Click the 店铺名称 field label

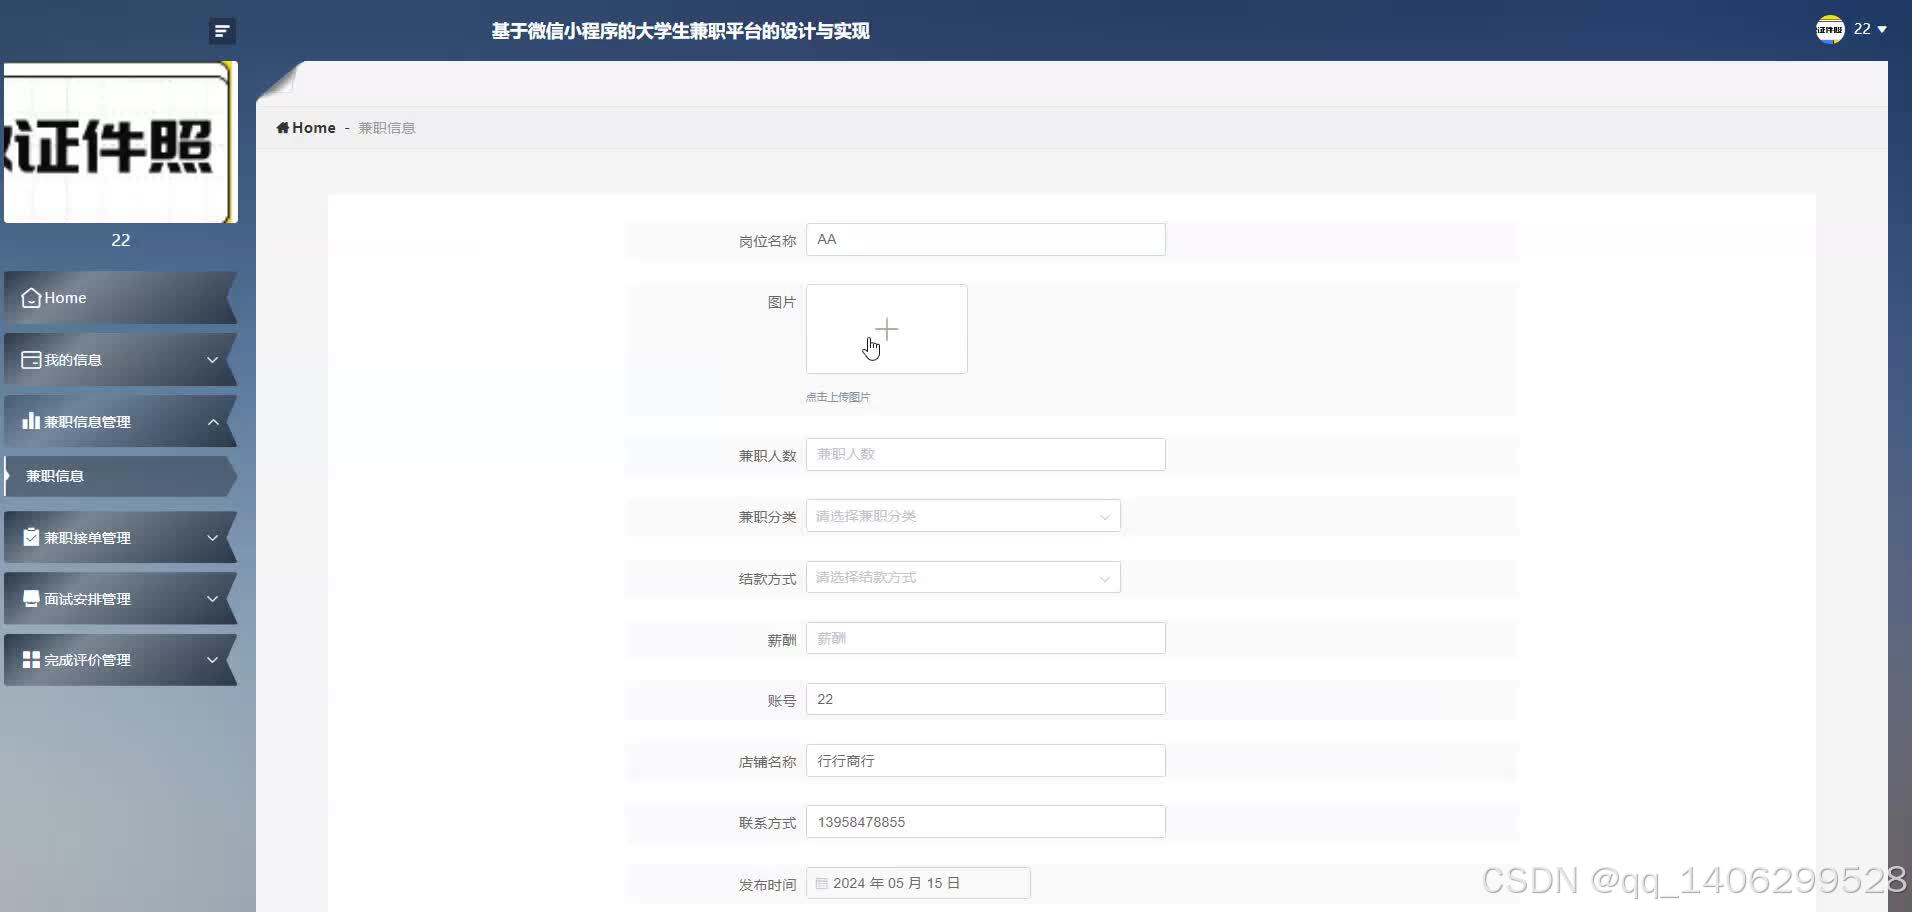click(x=767, y=762)
